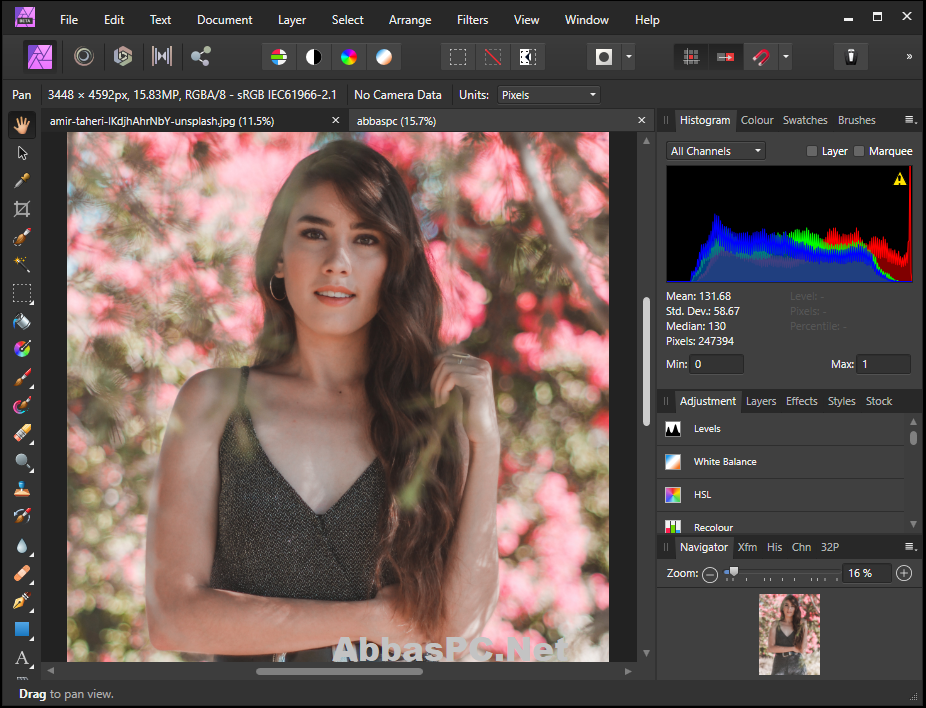Click the Navigator zoom 16 % field
Image resolution: width=926 pixels, height=708 pixels.
tap(866, 573)
